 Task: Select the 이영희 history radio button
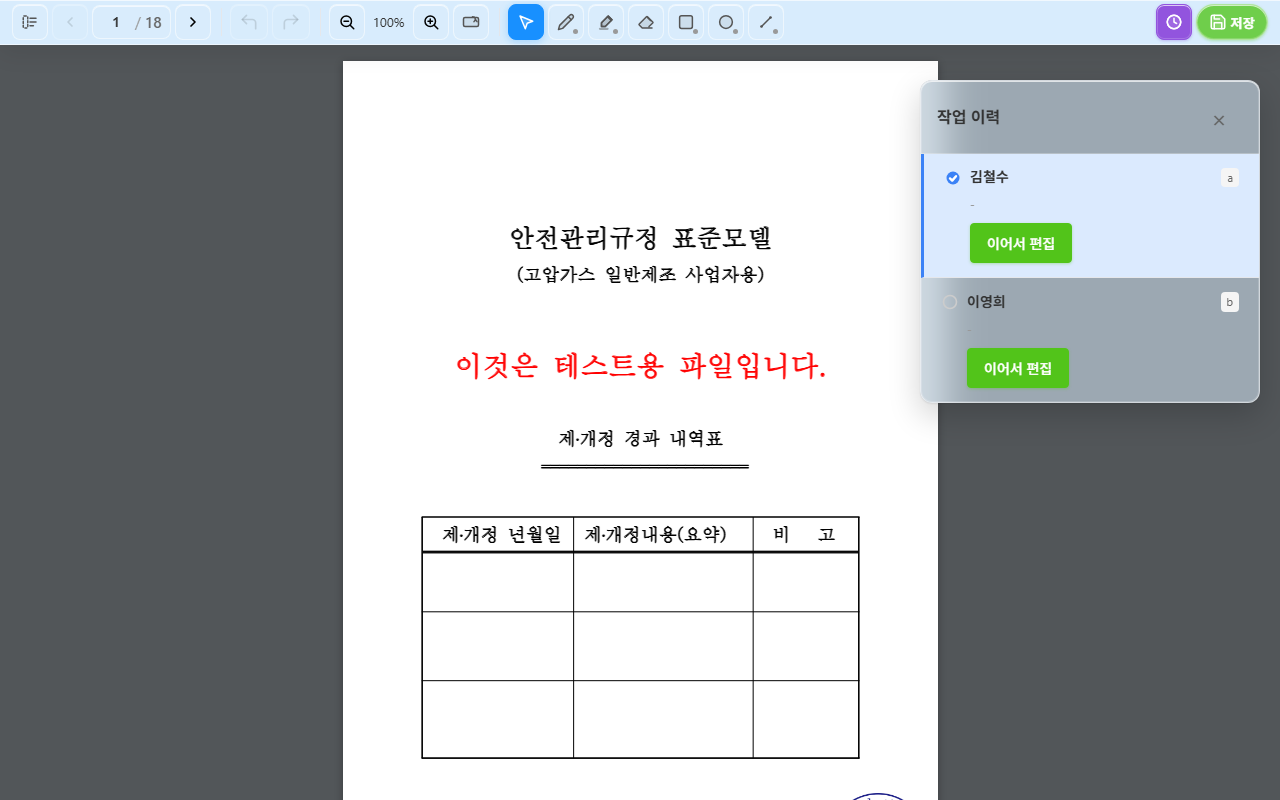pyautogui.click(x=950, y=302)
